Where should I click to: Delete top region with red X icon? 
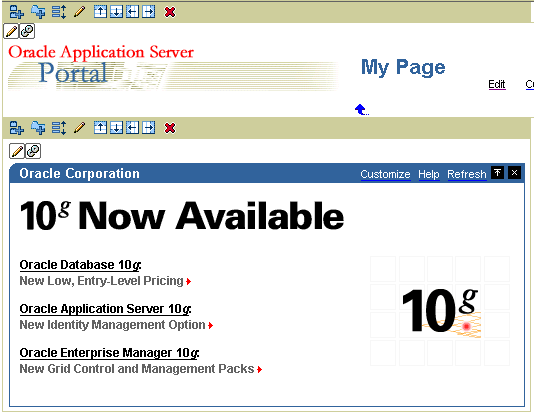pos(170,12)
